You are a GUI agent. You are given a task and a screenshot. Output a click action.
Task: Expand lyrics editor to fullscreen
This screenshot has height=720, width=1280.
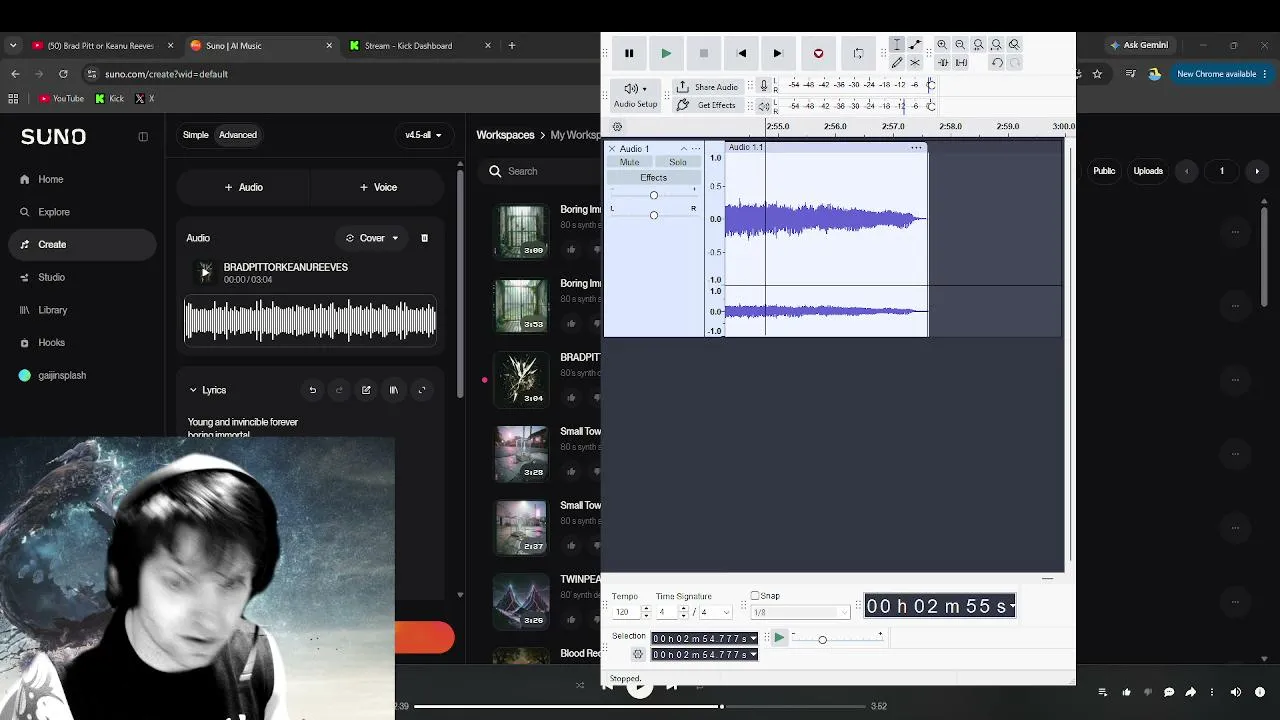pos(422,390)
